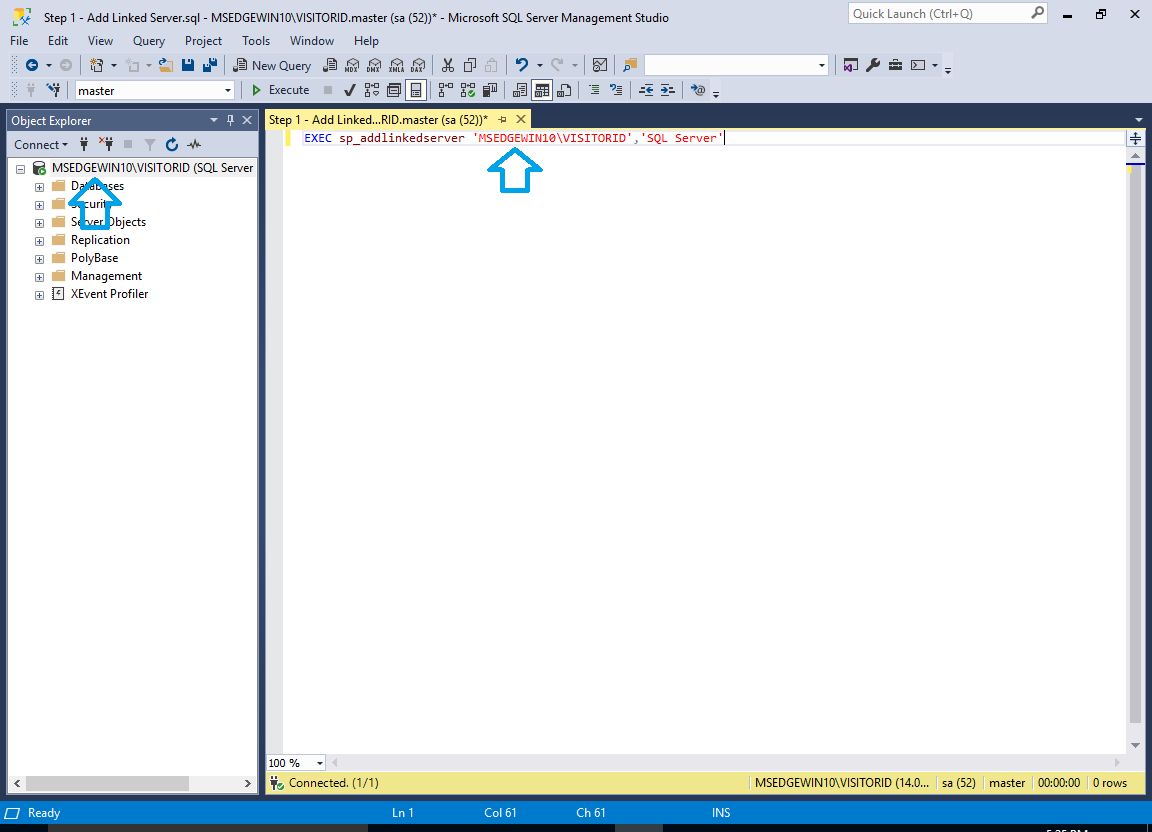Select the Step 1 - Add Linked Server tab
The image size is (1152, 832).
378,119
